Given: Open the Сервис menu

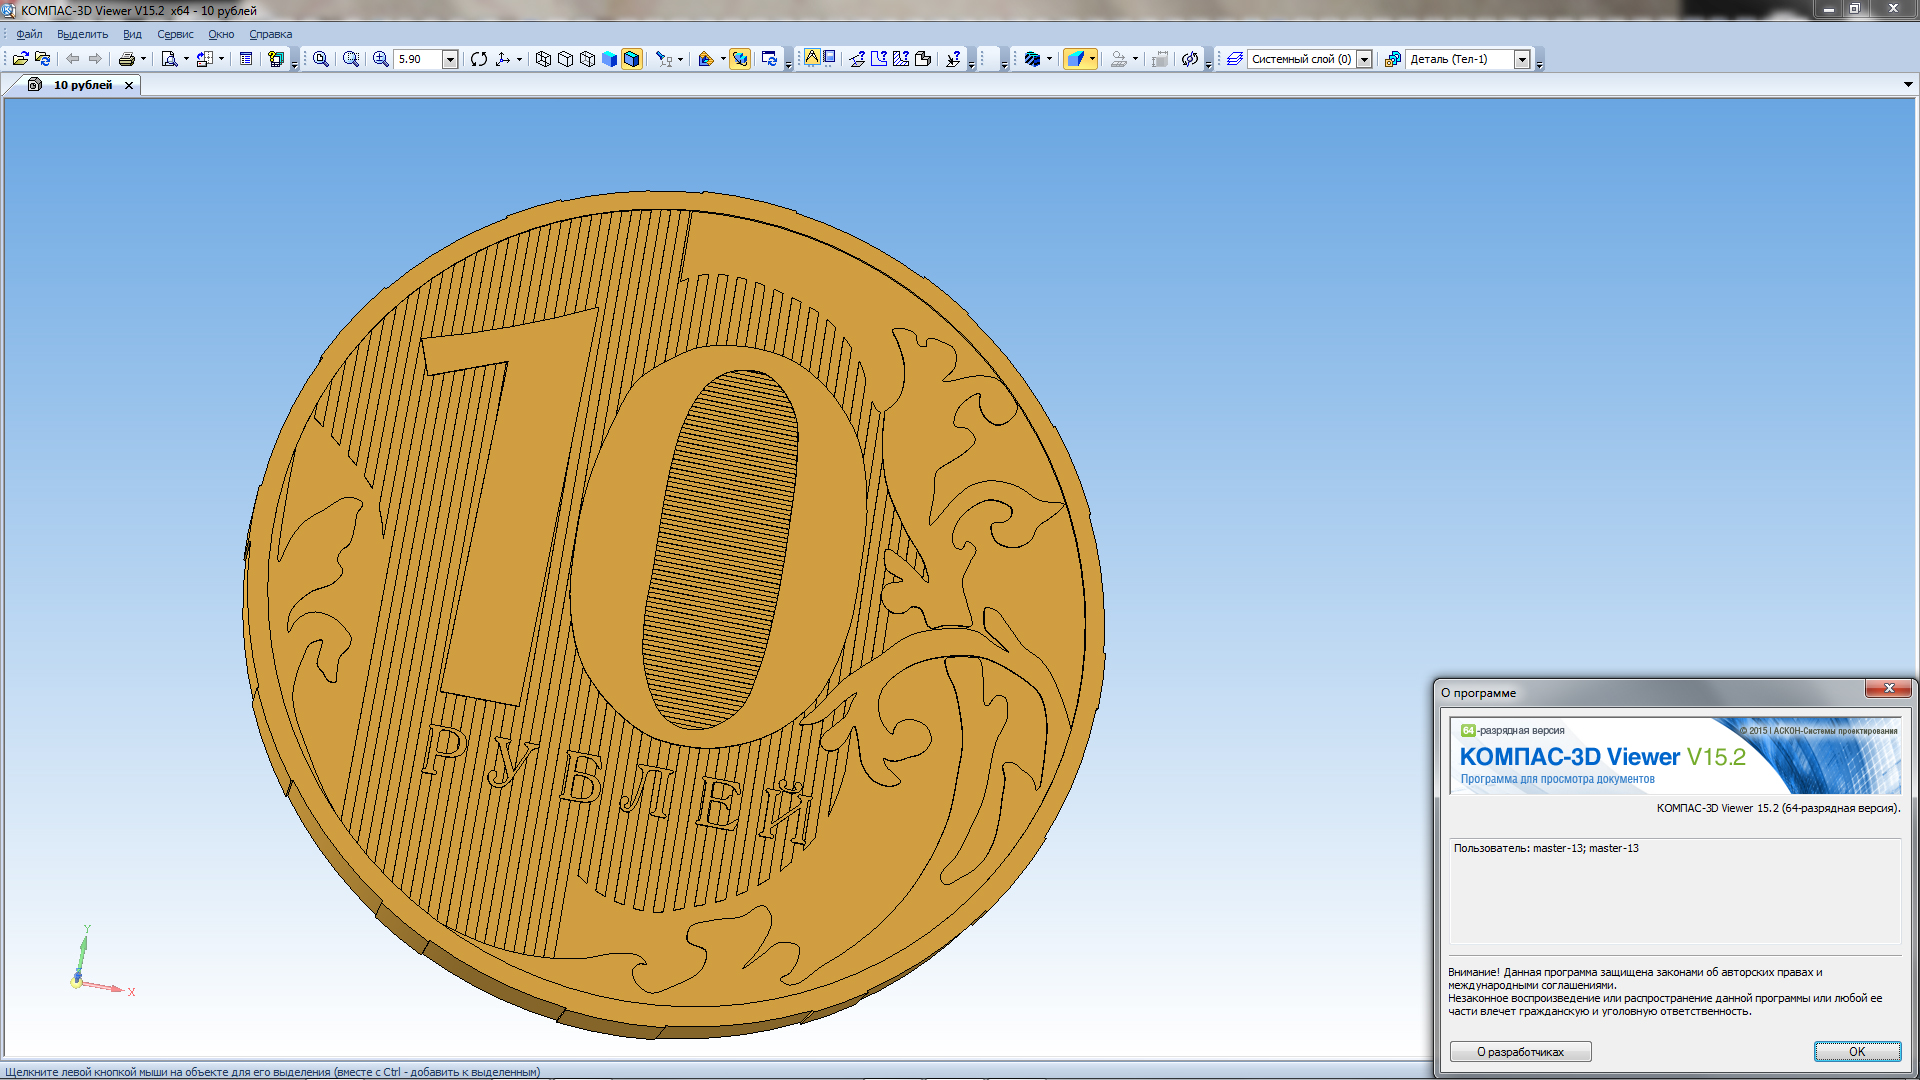Looking at the screenshot, I should tap(175, 34).
